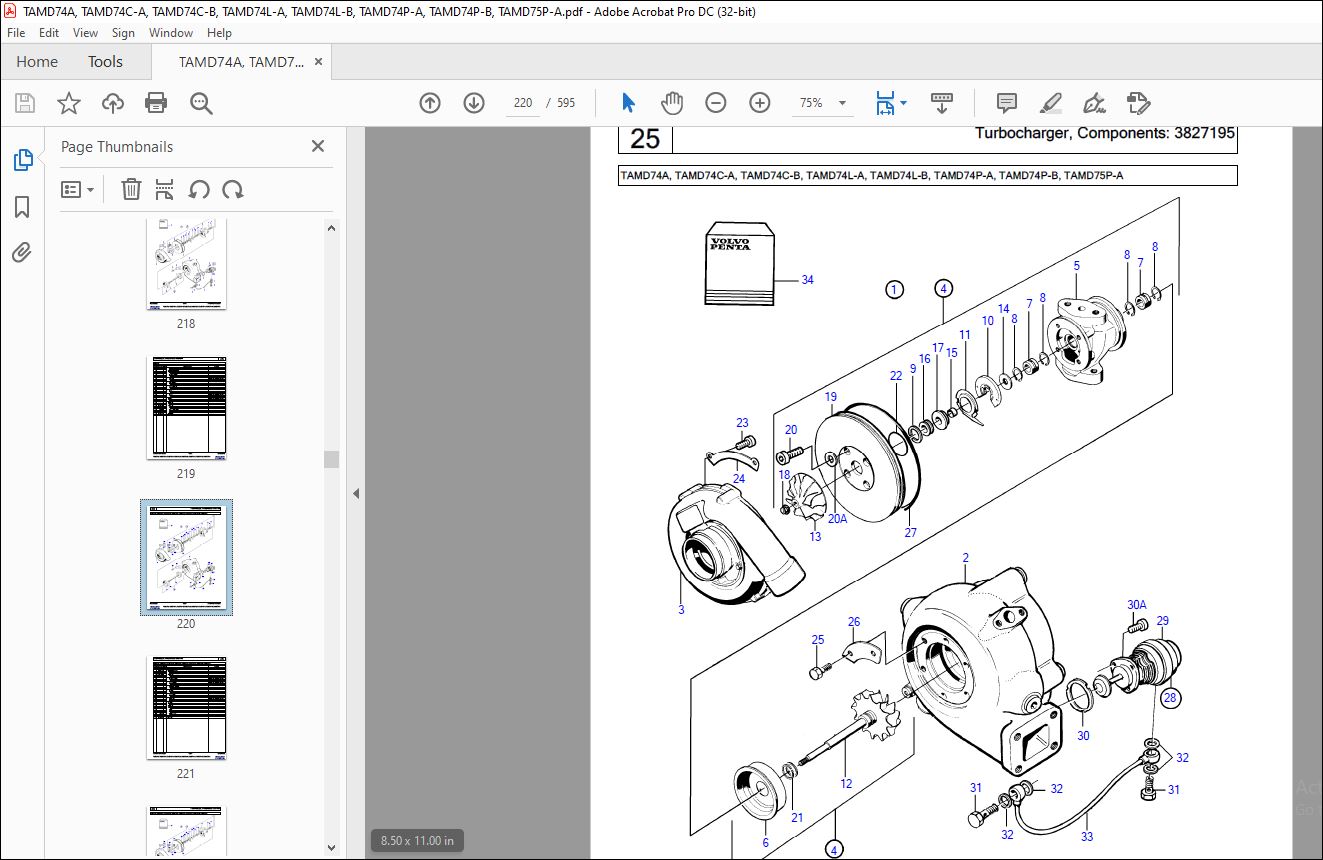Collapse the navigation pane arrow
The image size is (1323, 860).
(355, 493)
